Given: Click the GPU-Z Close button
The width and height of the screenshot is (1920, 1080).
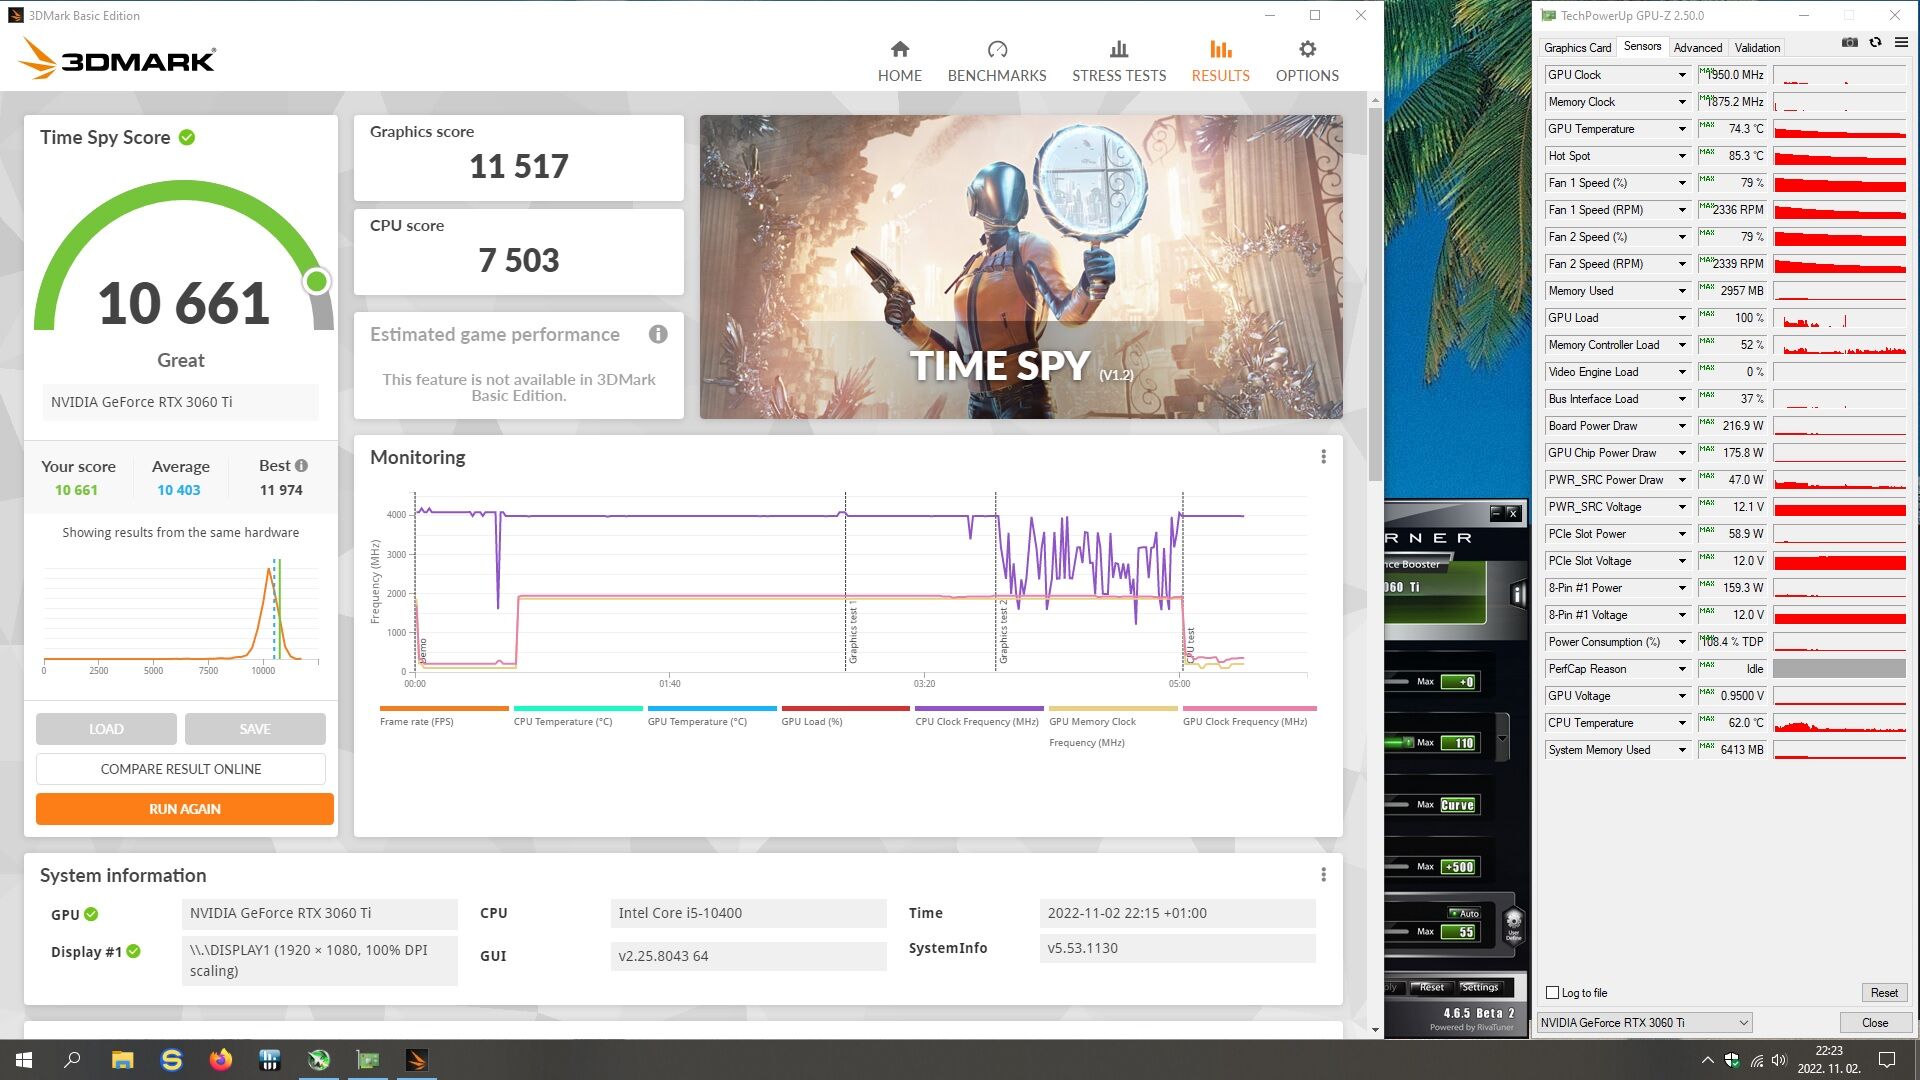Looking at the screenshot, I should tap(1875, 1023).
